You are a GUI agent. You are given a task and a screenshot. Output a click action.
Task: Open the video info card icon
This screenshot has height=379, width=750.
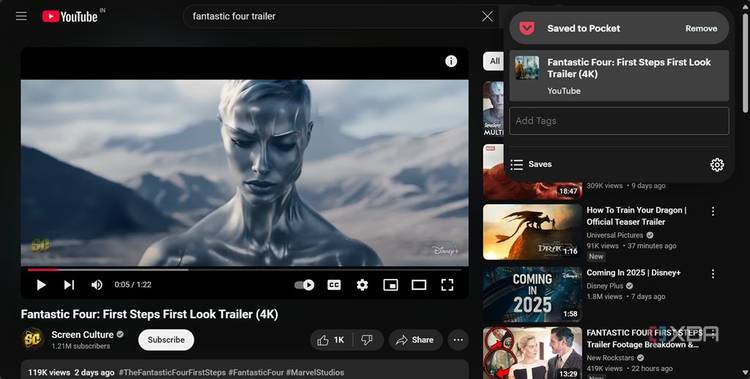451,61
